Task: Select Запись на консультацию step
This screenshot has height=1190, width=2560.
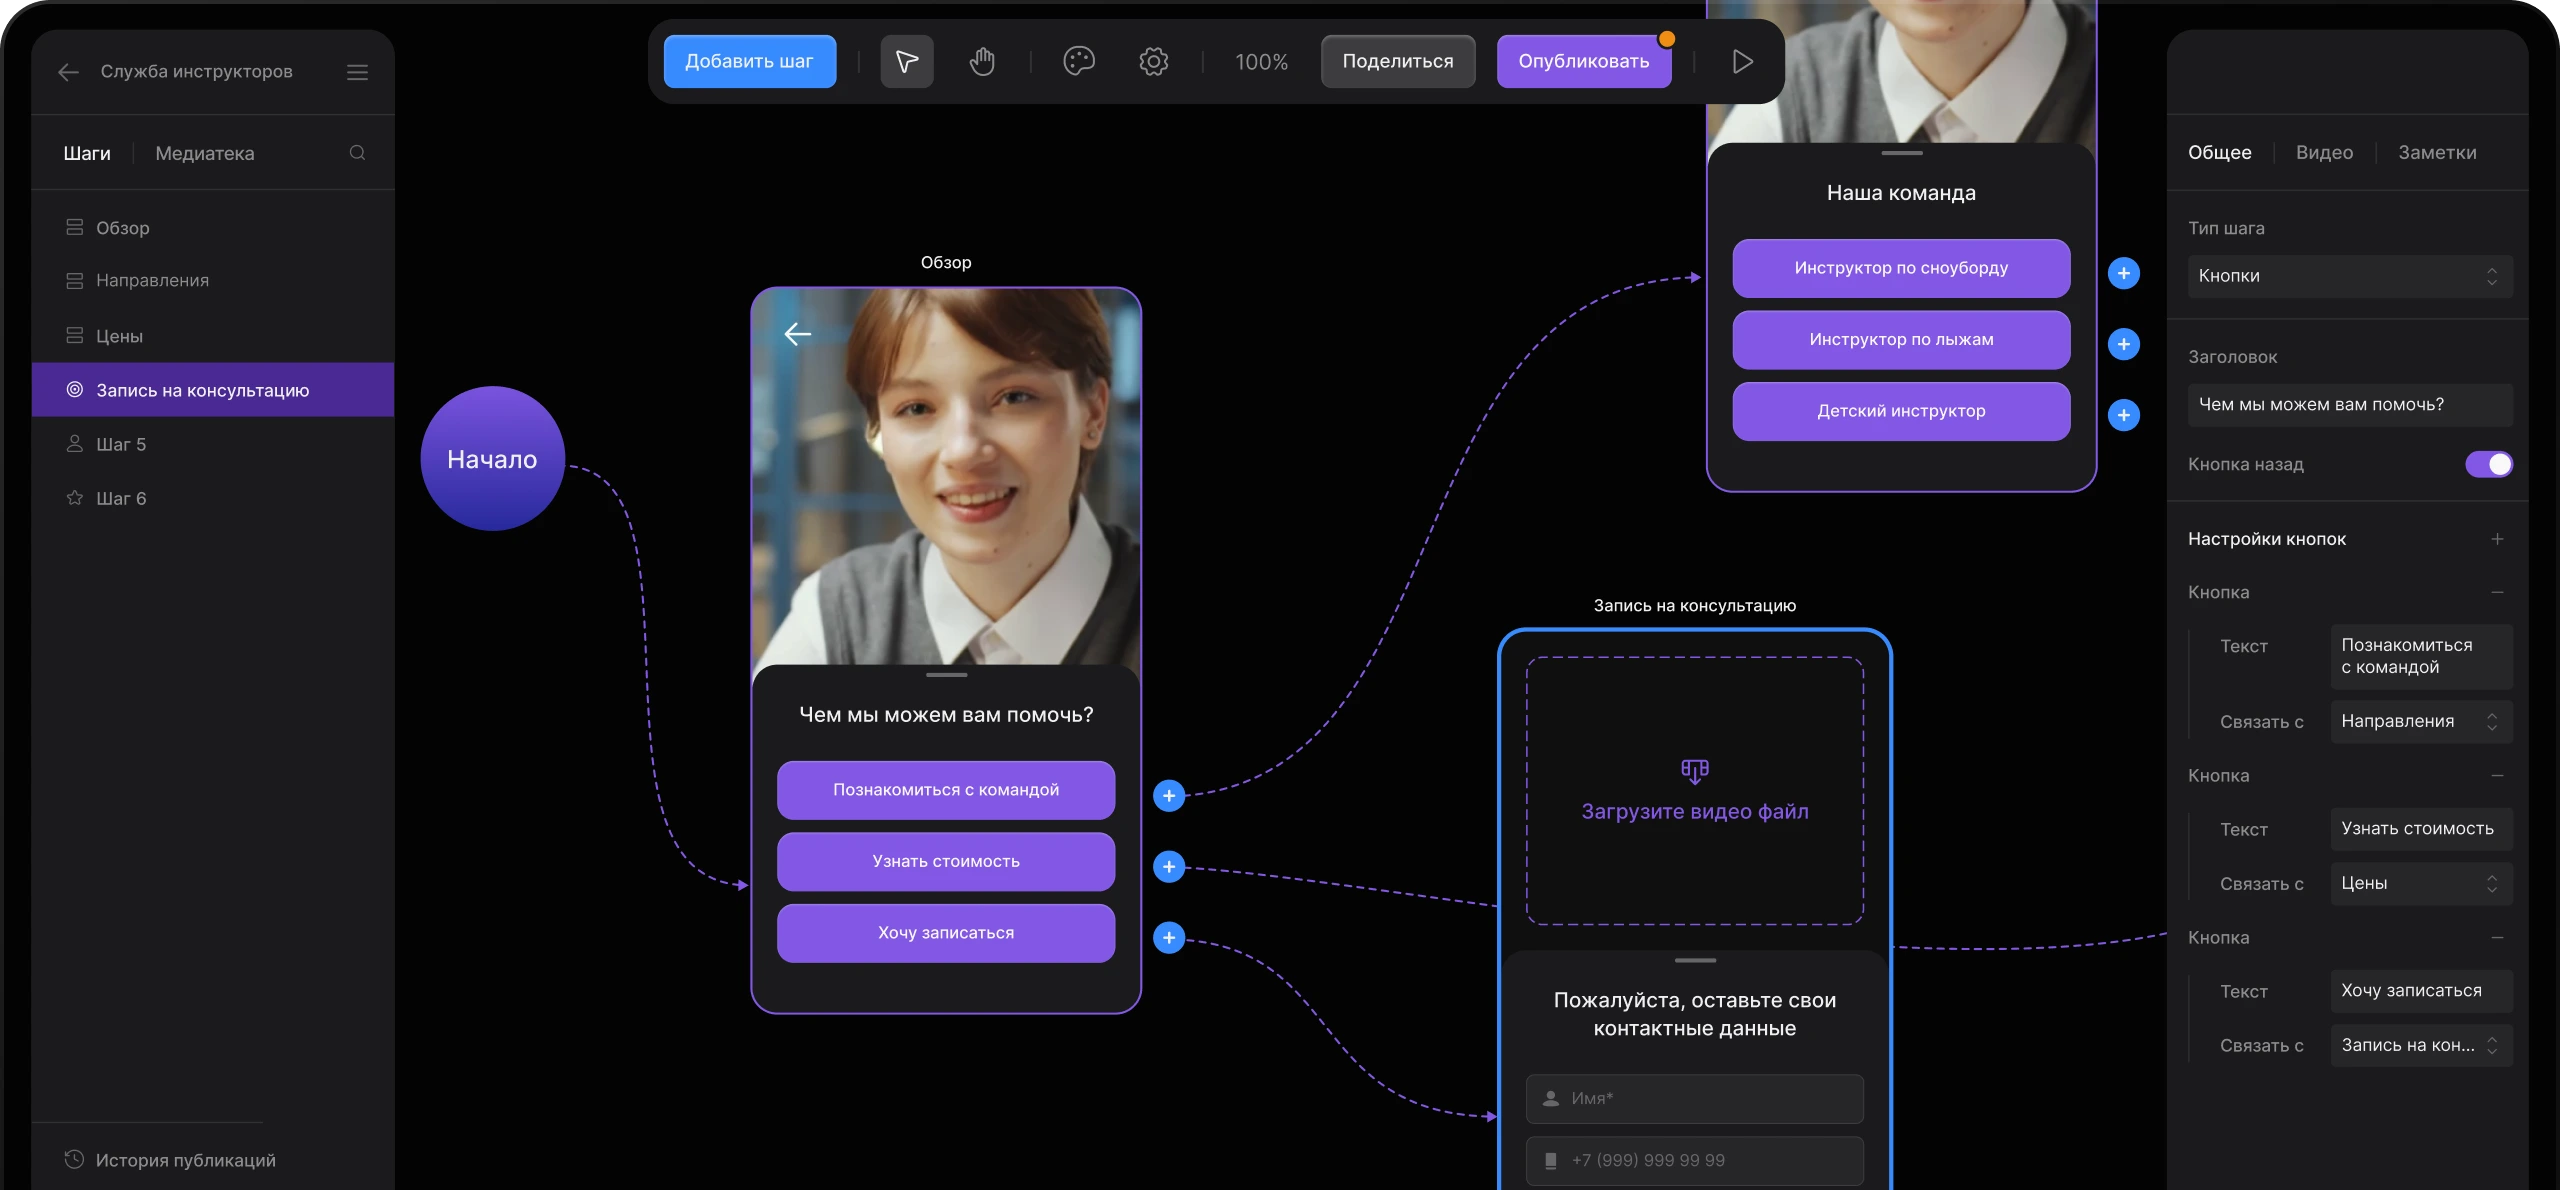Action: pos(212,390)
